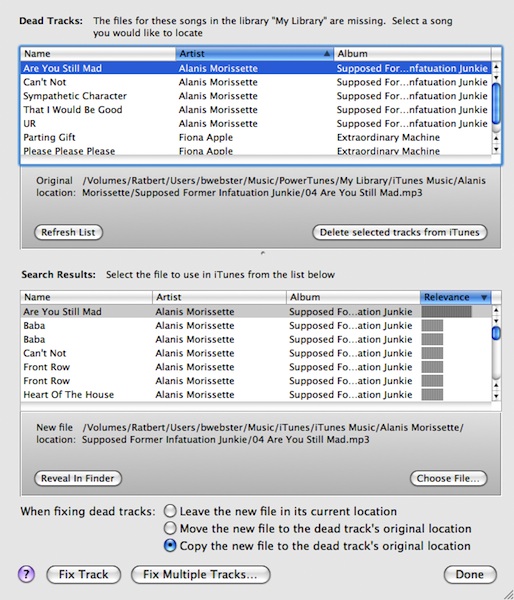Open Fix Multiple Tracks… dialog

201,574
